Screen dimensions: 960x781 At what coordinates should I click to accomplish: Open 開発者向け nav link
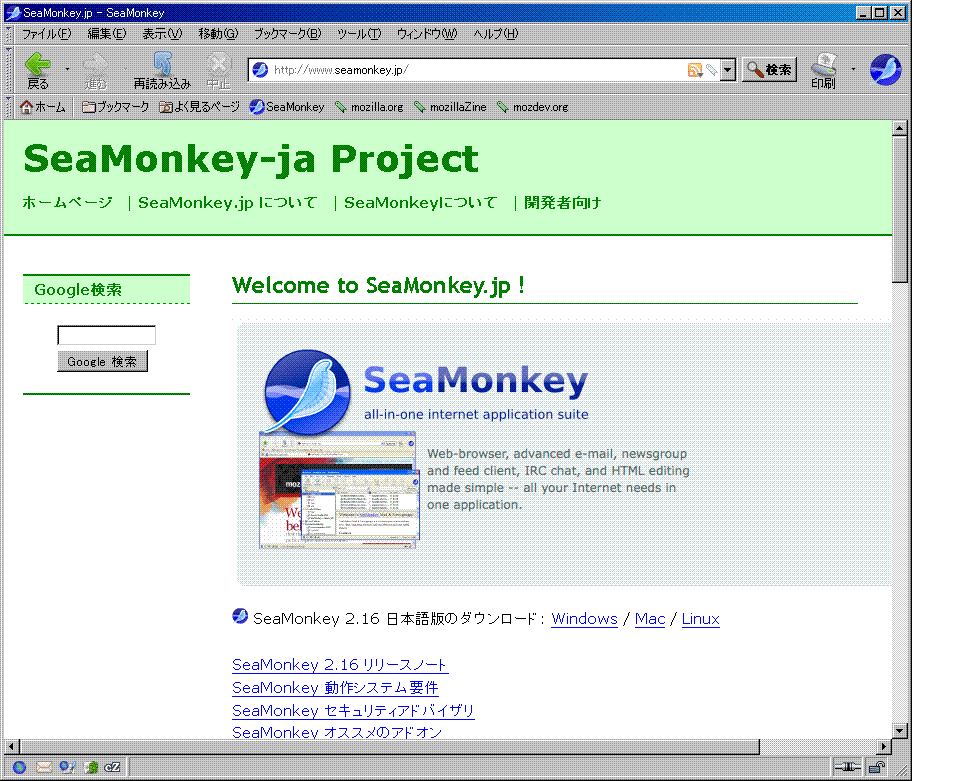[x=563, y=203]
